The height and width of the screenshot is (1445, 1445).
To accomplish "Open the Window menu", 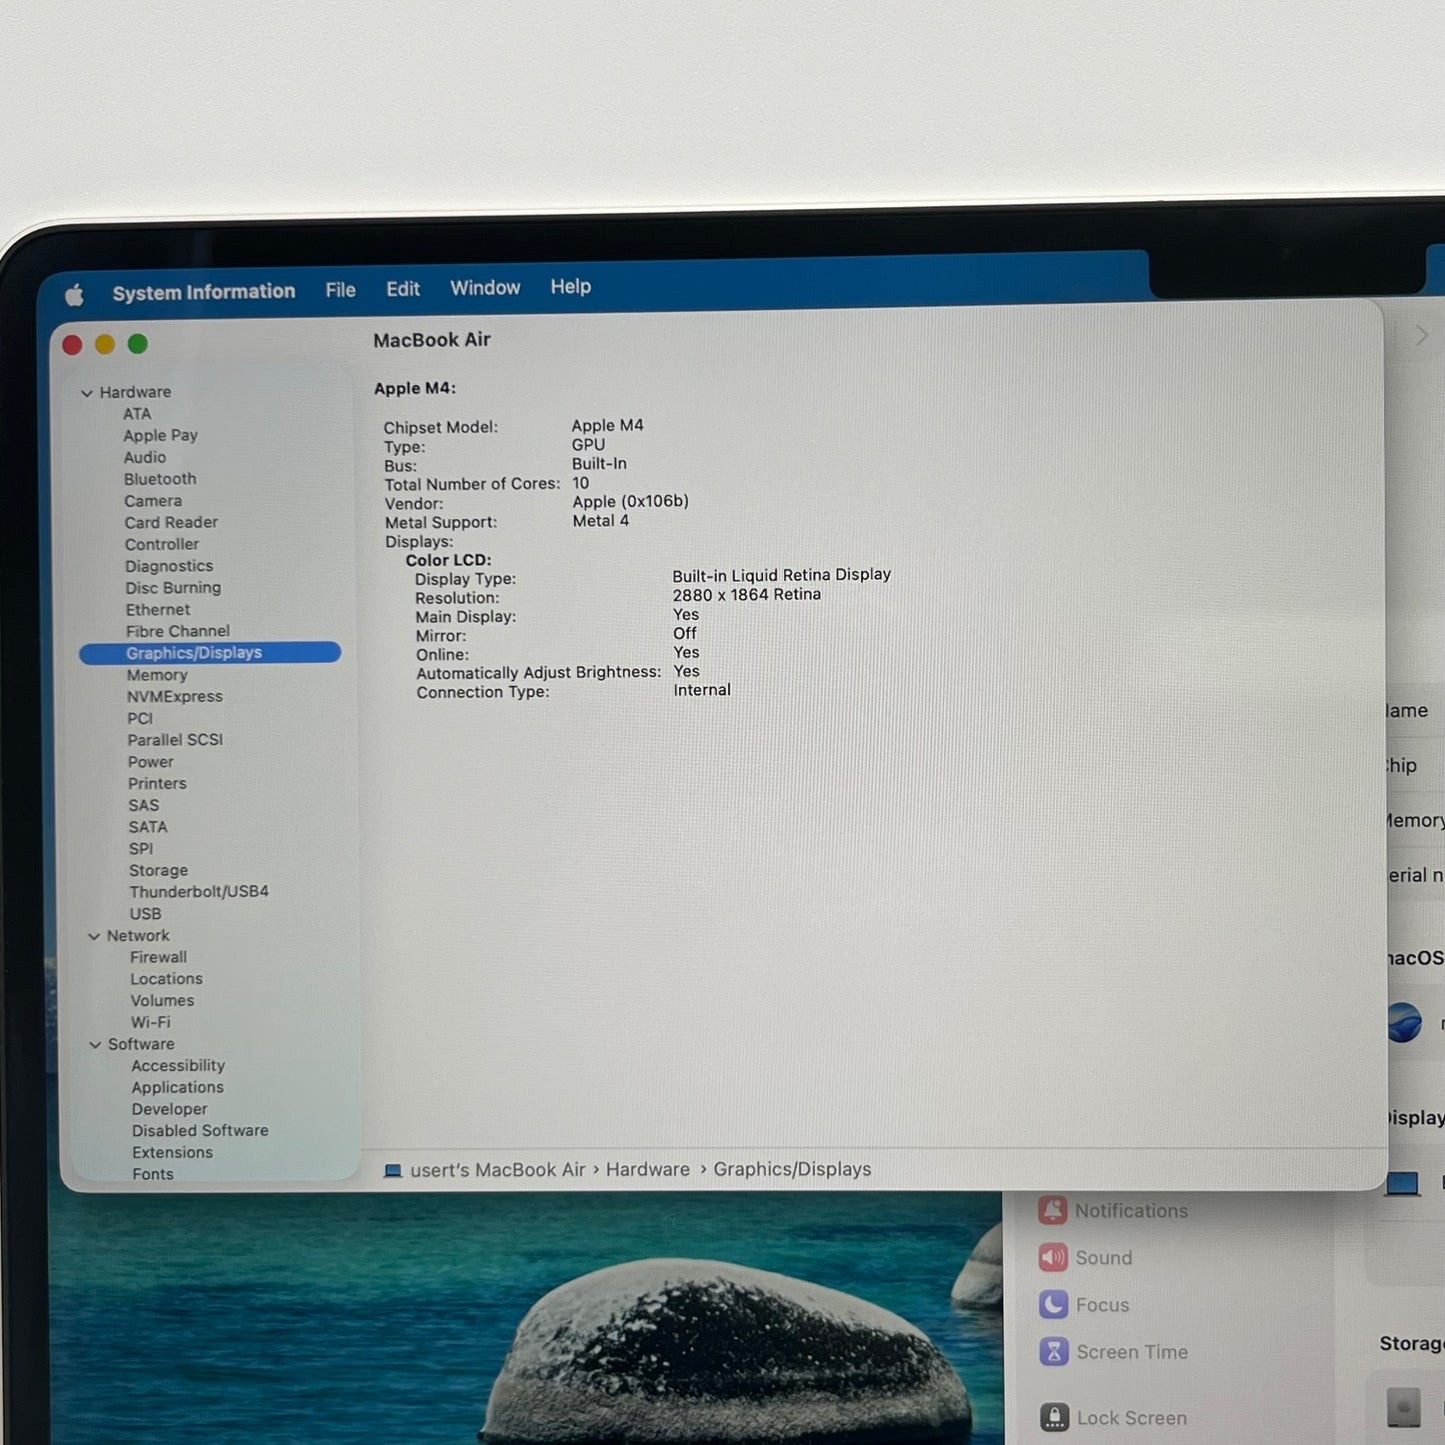I will click(x=485, y=288).
